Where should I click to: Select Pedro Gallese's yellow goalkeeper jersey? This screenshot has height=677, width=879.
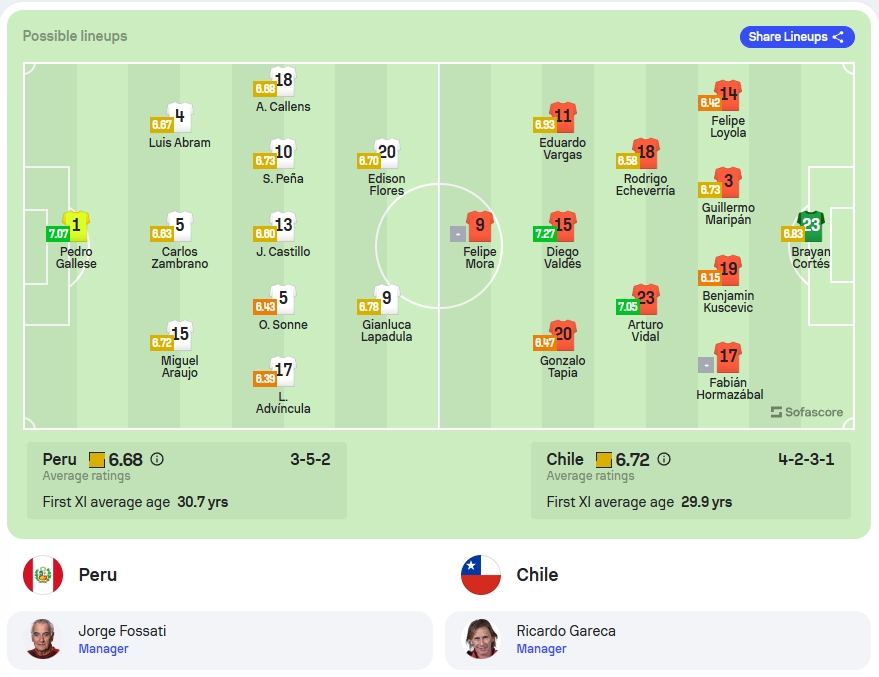point(76,226)
